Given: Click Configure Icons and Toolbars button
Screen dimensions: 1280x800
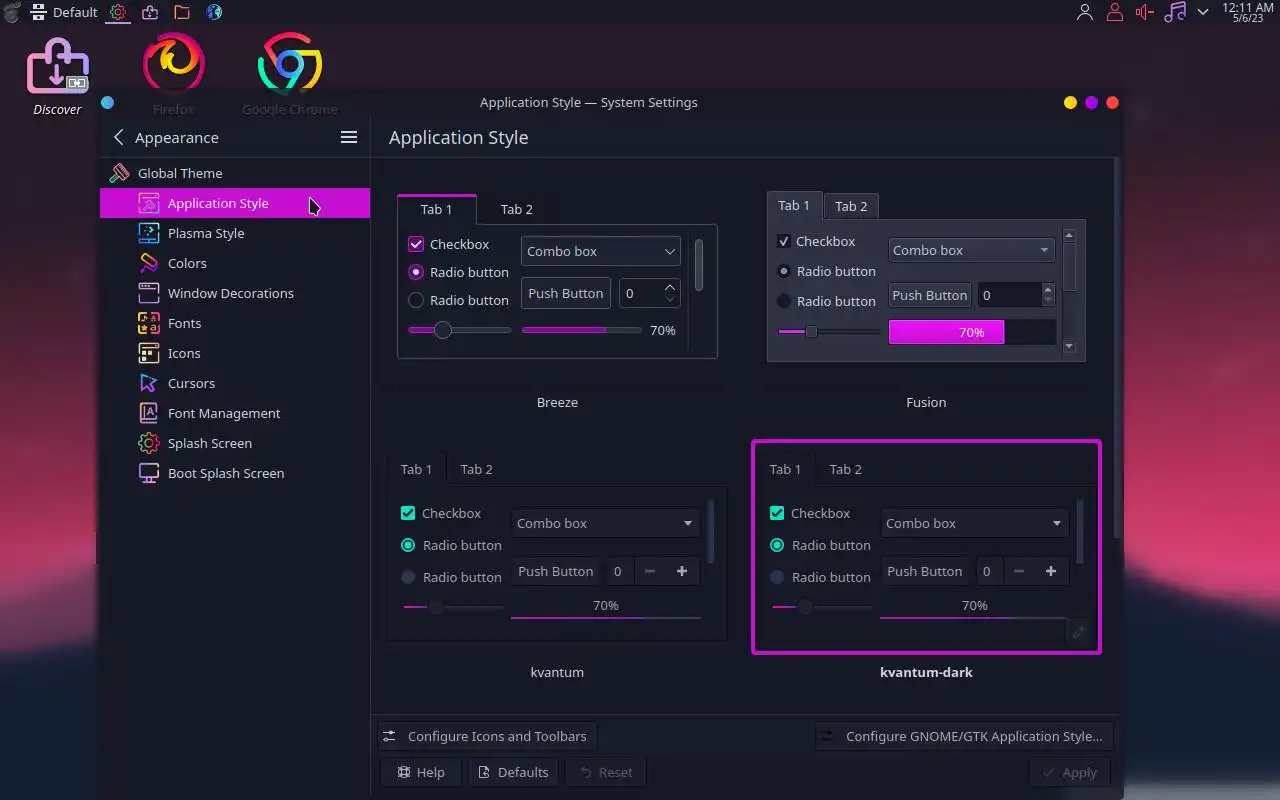Looking at the screenshot, I should click(487, 736).
